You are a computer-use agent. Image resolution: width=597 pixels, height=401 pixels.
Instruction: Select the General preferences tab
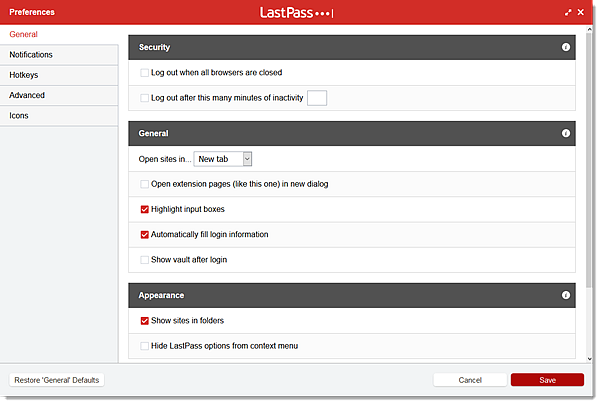(59, 34)
